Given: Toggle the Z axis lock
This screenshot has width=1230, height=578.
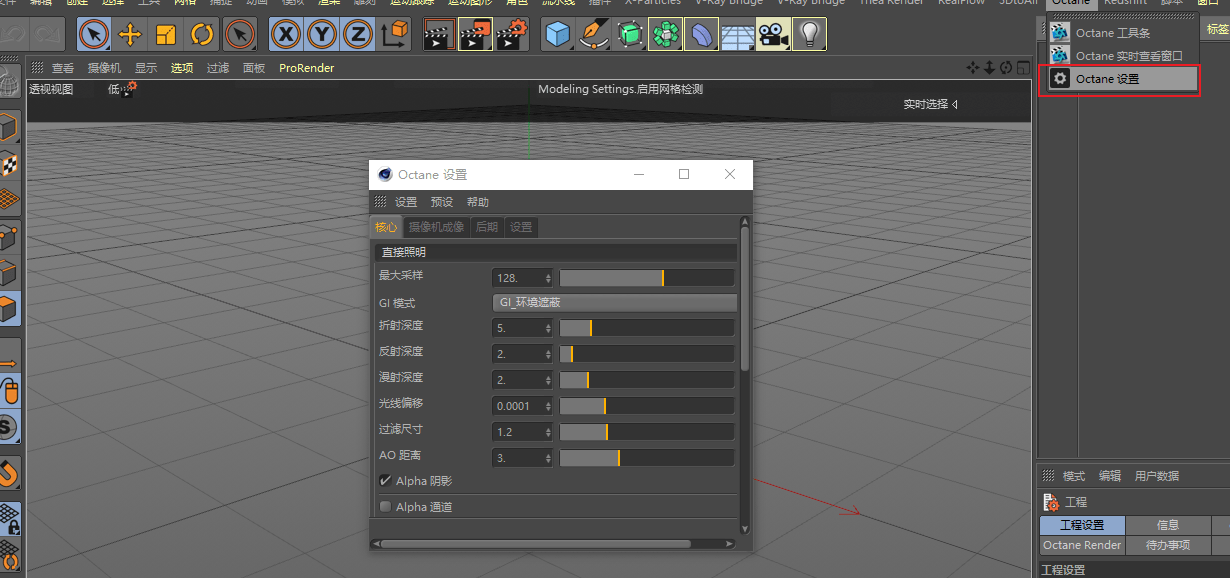Looking at the screenshot, I should pos(357,35).
